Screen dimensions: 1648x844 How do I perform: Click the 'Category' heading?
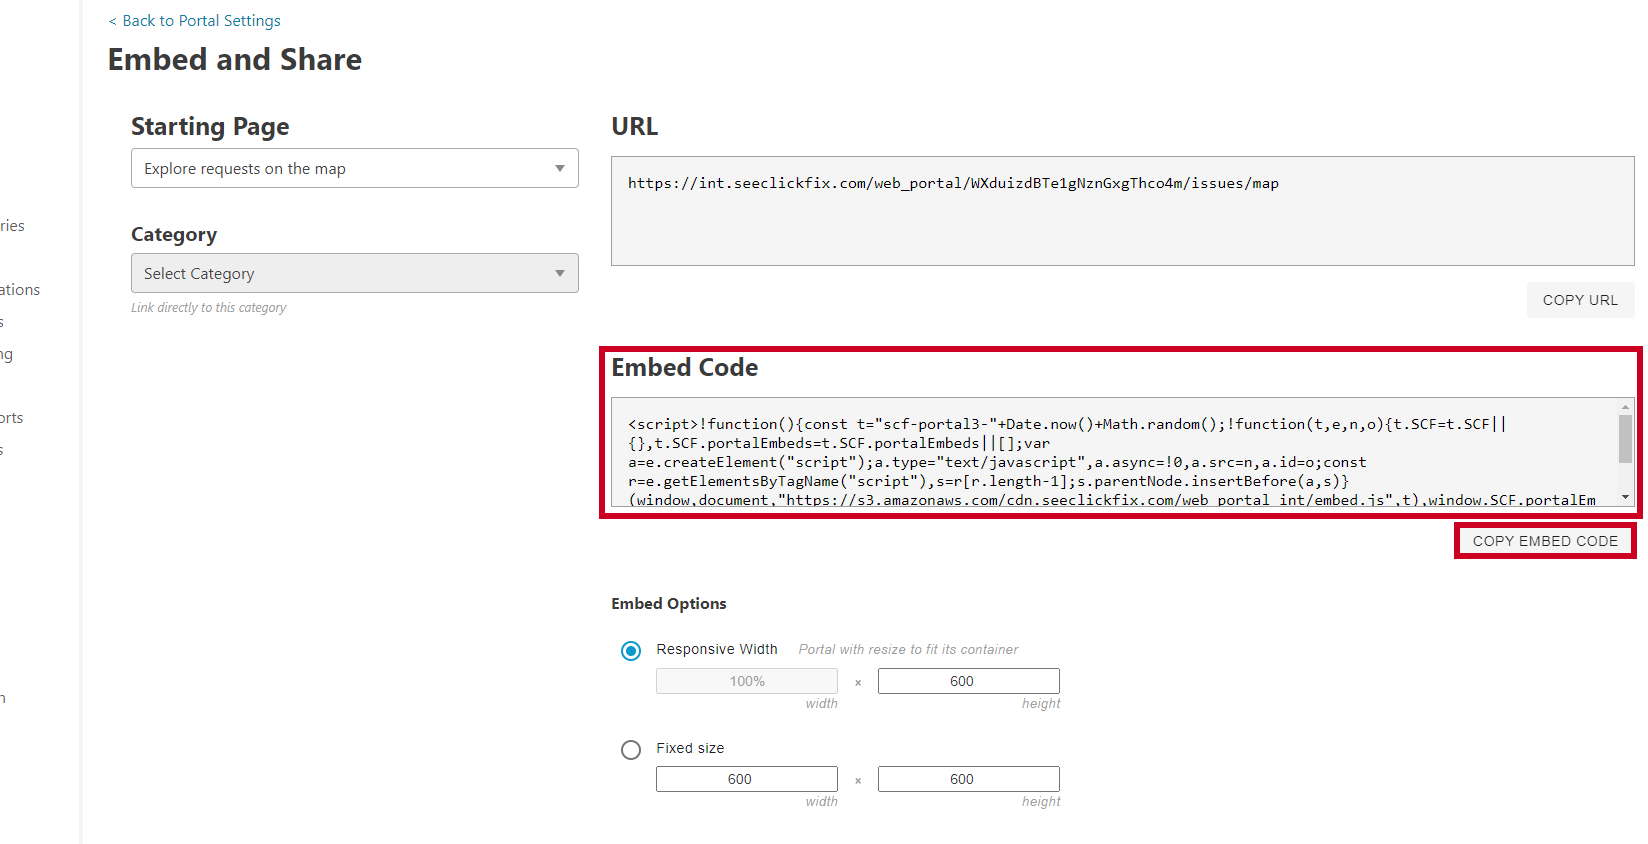[174, 235]
